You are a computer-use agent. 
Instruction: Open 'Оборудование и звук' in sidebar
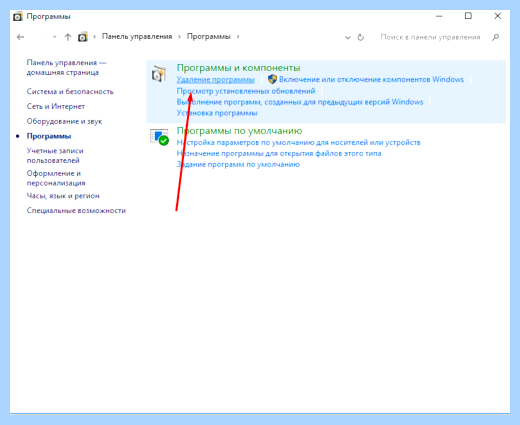coord(64,121)
